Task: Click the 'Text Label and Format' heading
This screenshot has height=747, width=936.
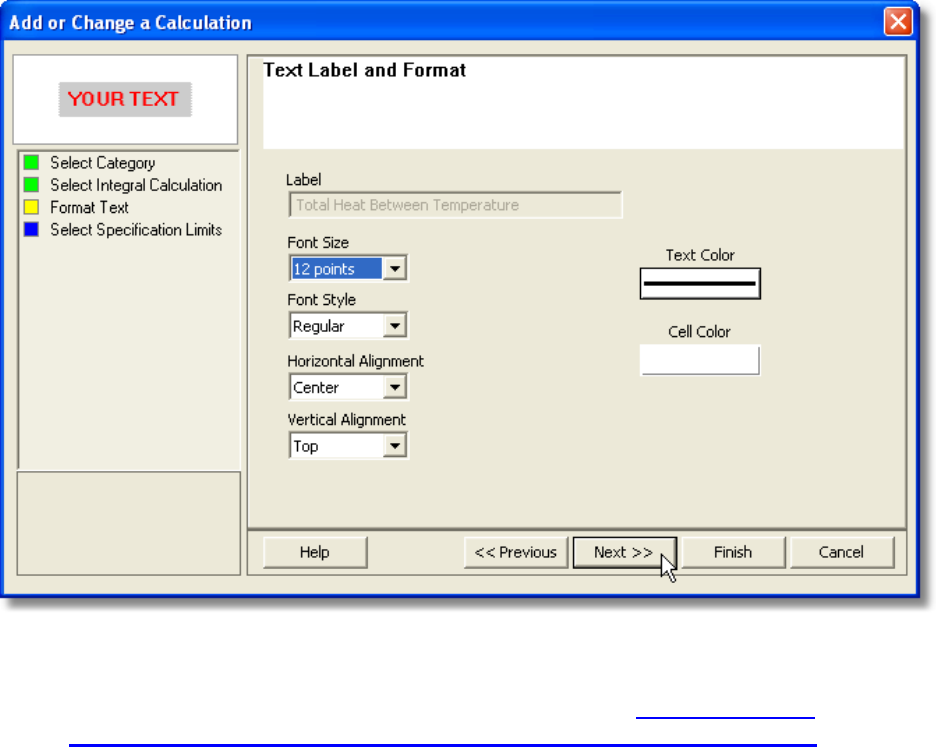Action: pyautogui.click(x=365, y=70)
